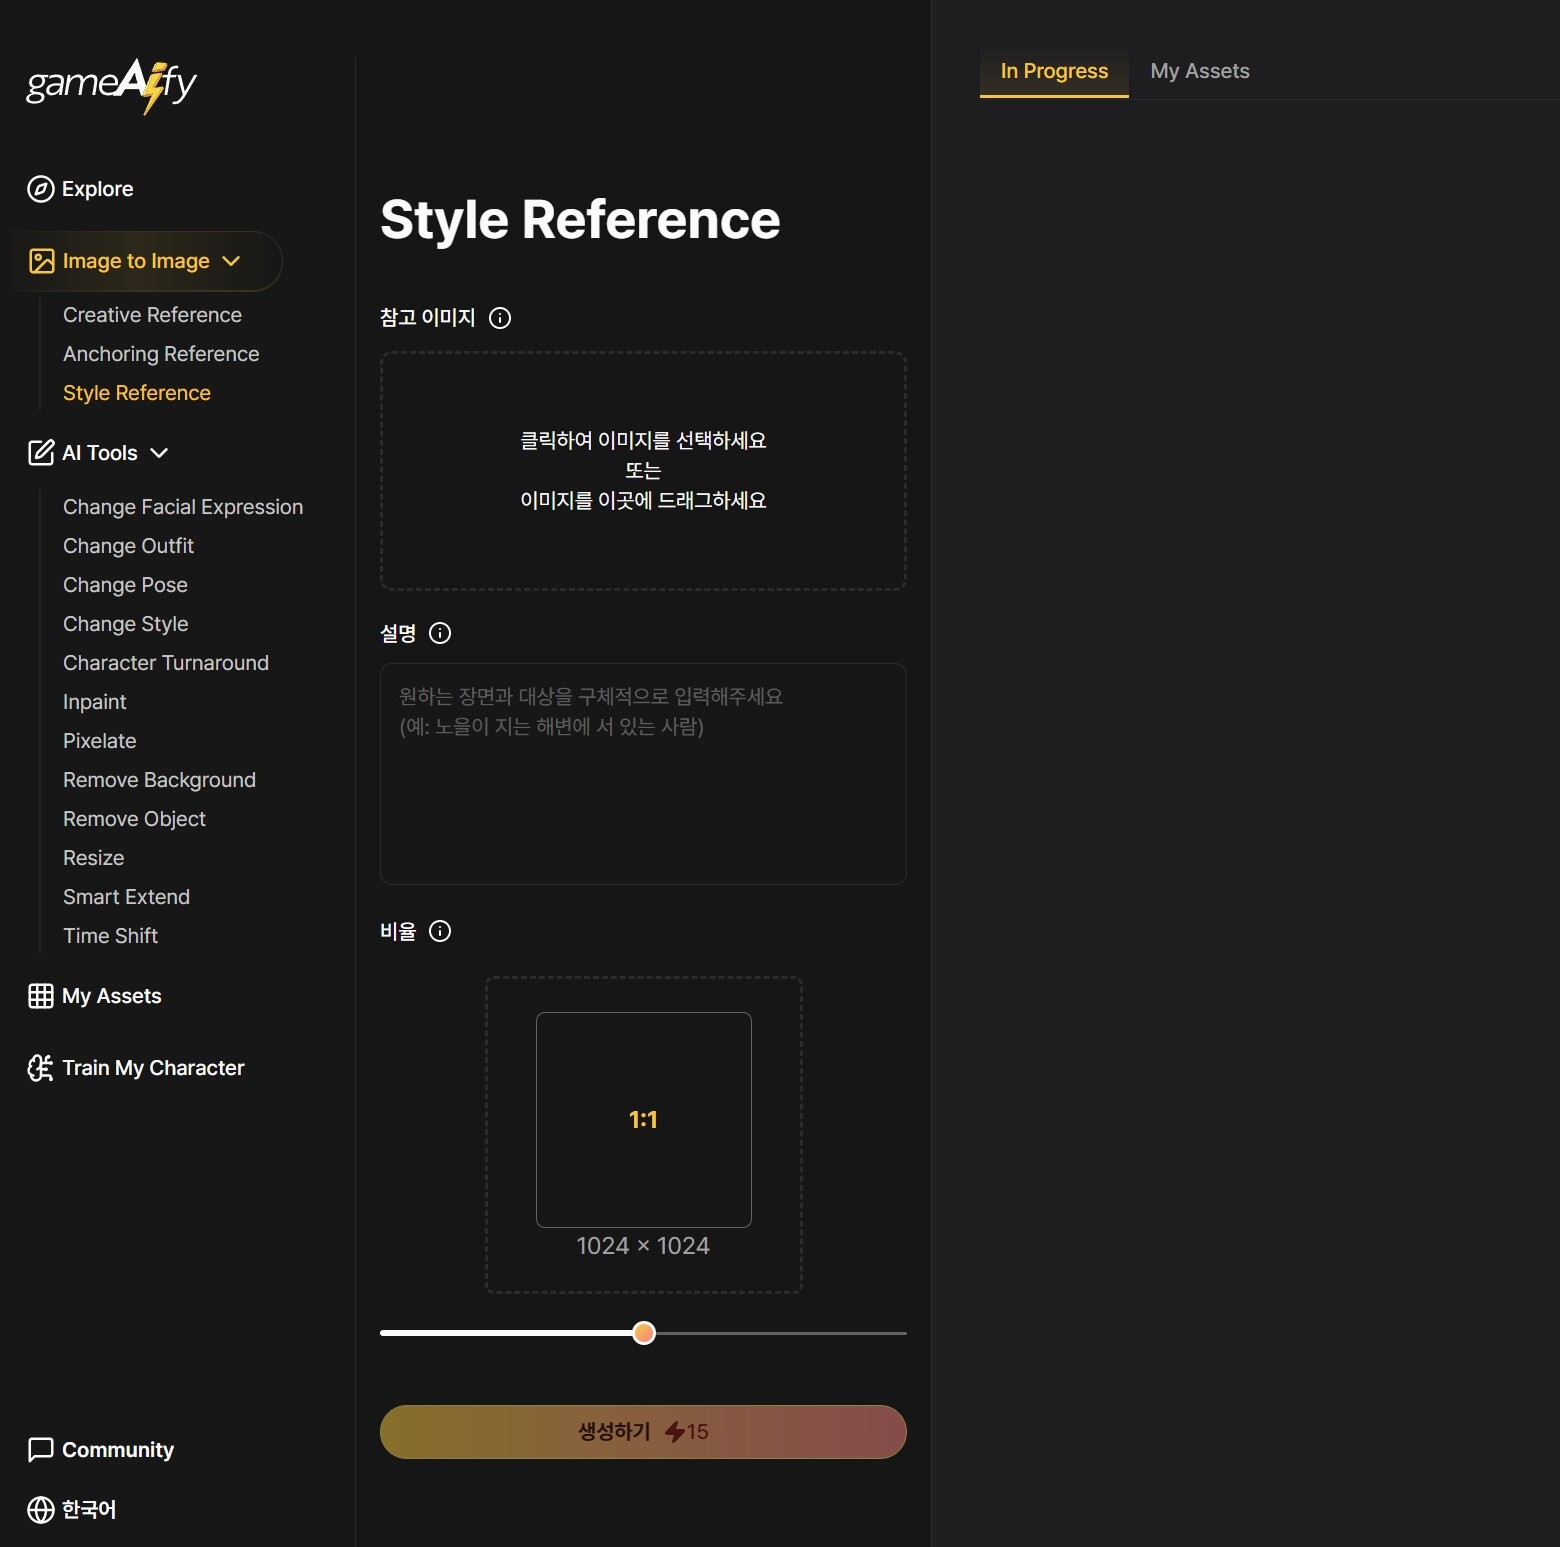The image size is (1560, 1547).
Task: Click the Train My Character icon
Action: (41, 1068)
